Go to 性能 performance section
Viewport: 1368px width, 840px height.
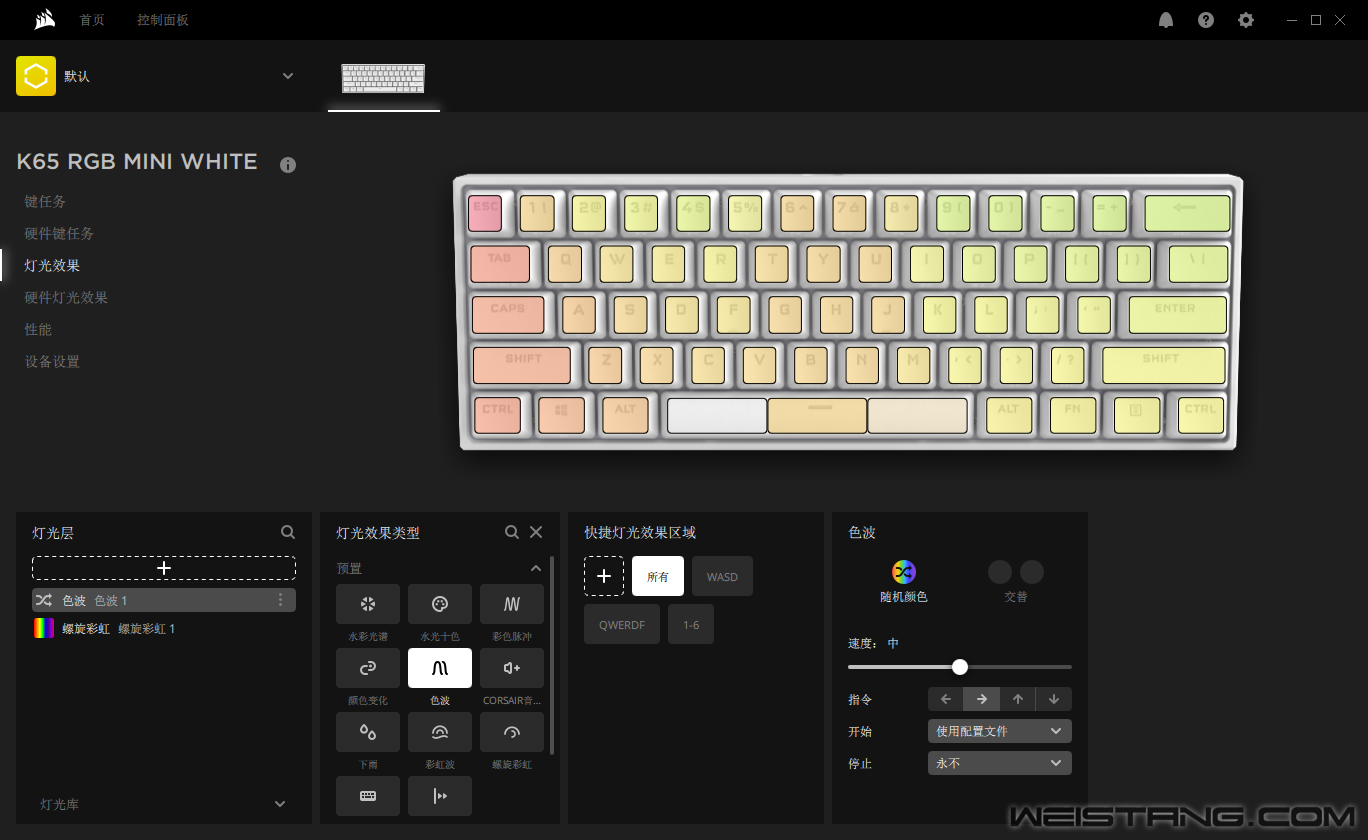tap(38, 329)
